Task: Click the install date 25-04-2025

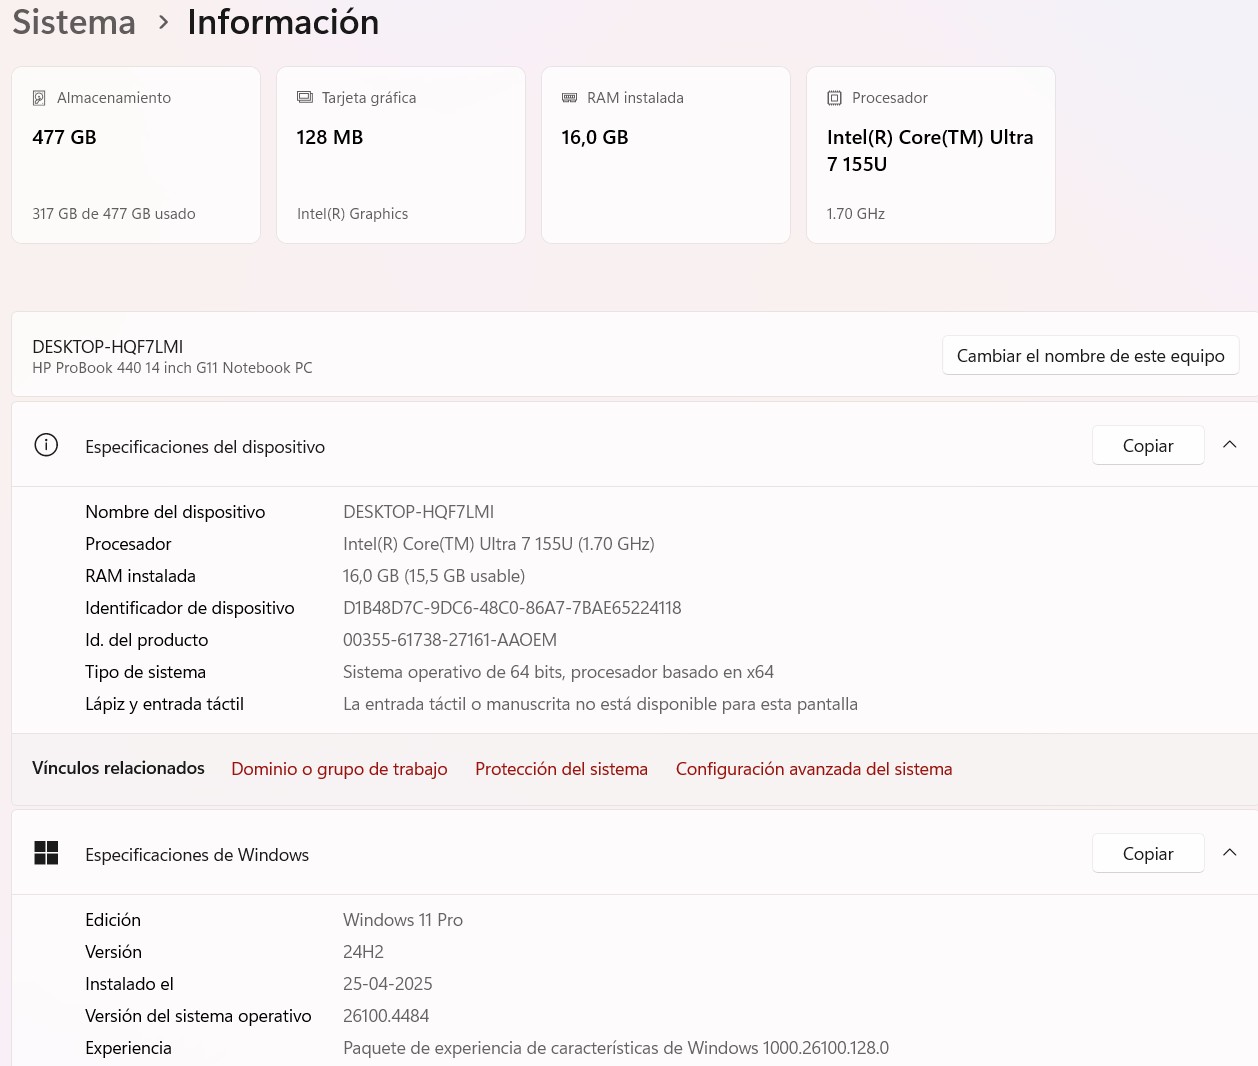Action: pyautogui.click(x=388, y=984)
